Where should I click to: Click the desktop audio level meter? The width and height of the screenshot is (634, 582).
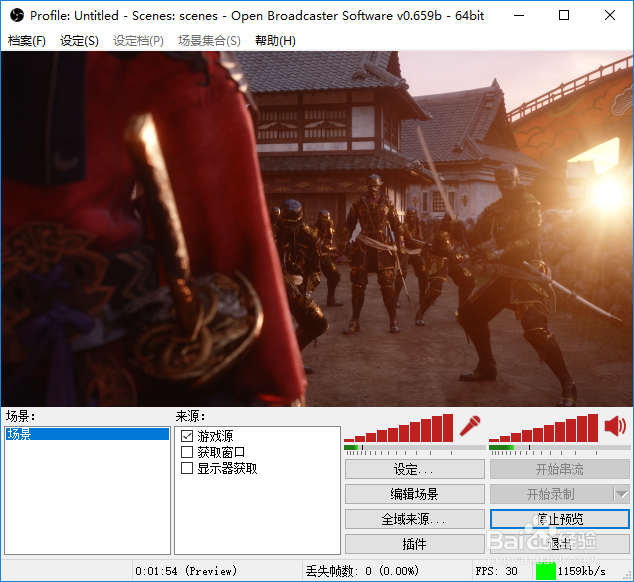560,448
